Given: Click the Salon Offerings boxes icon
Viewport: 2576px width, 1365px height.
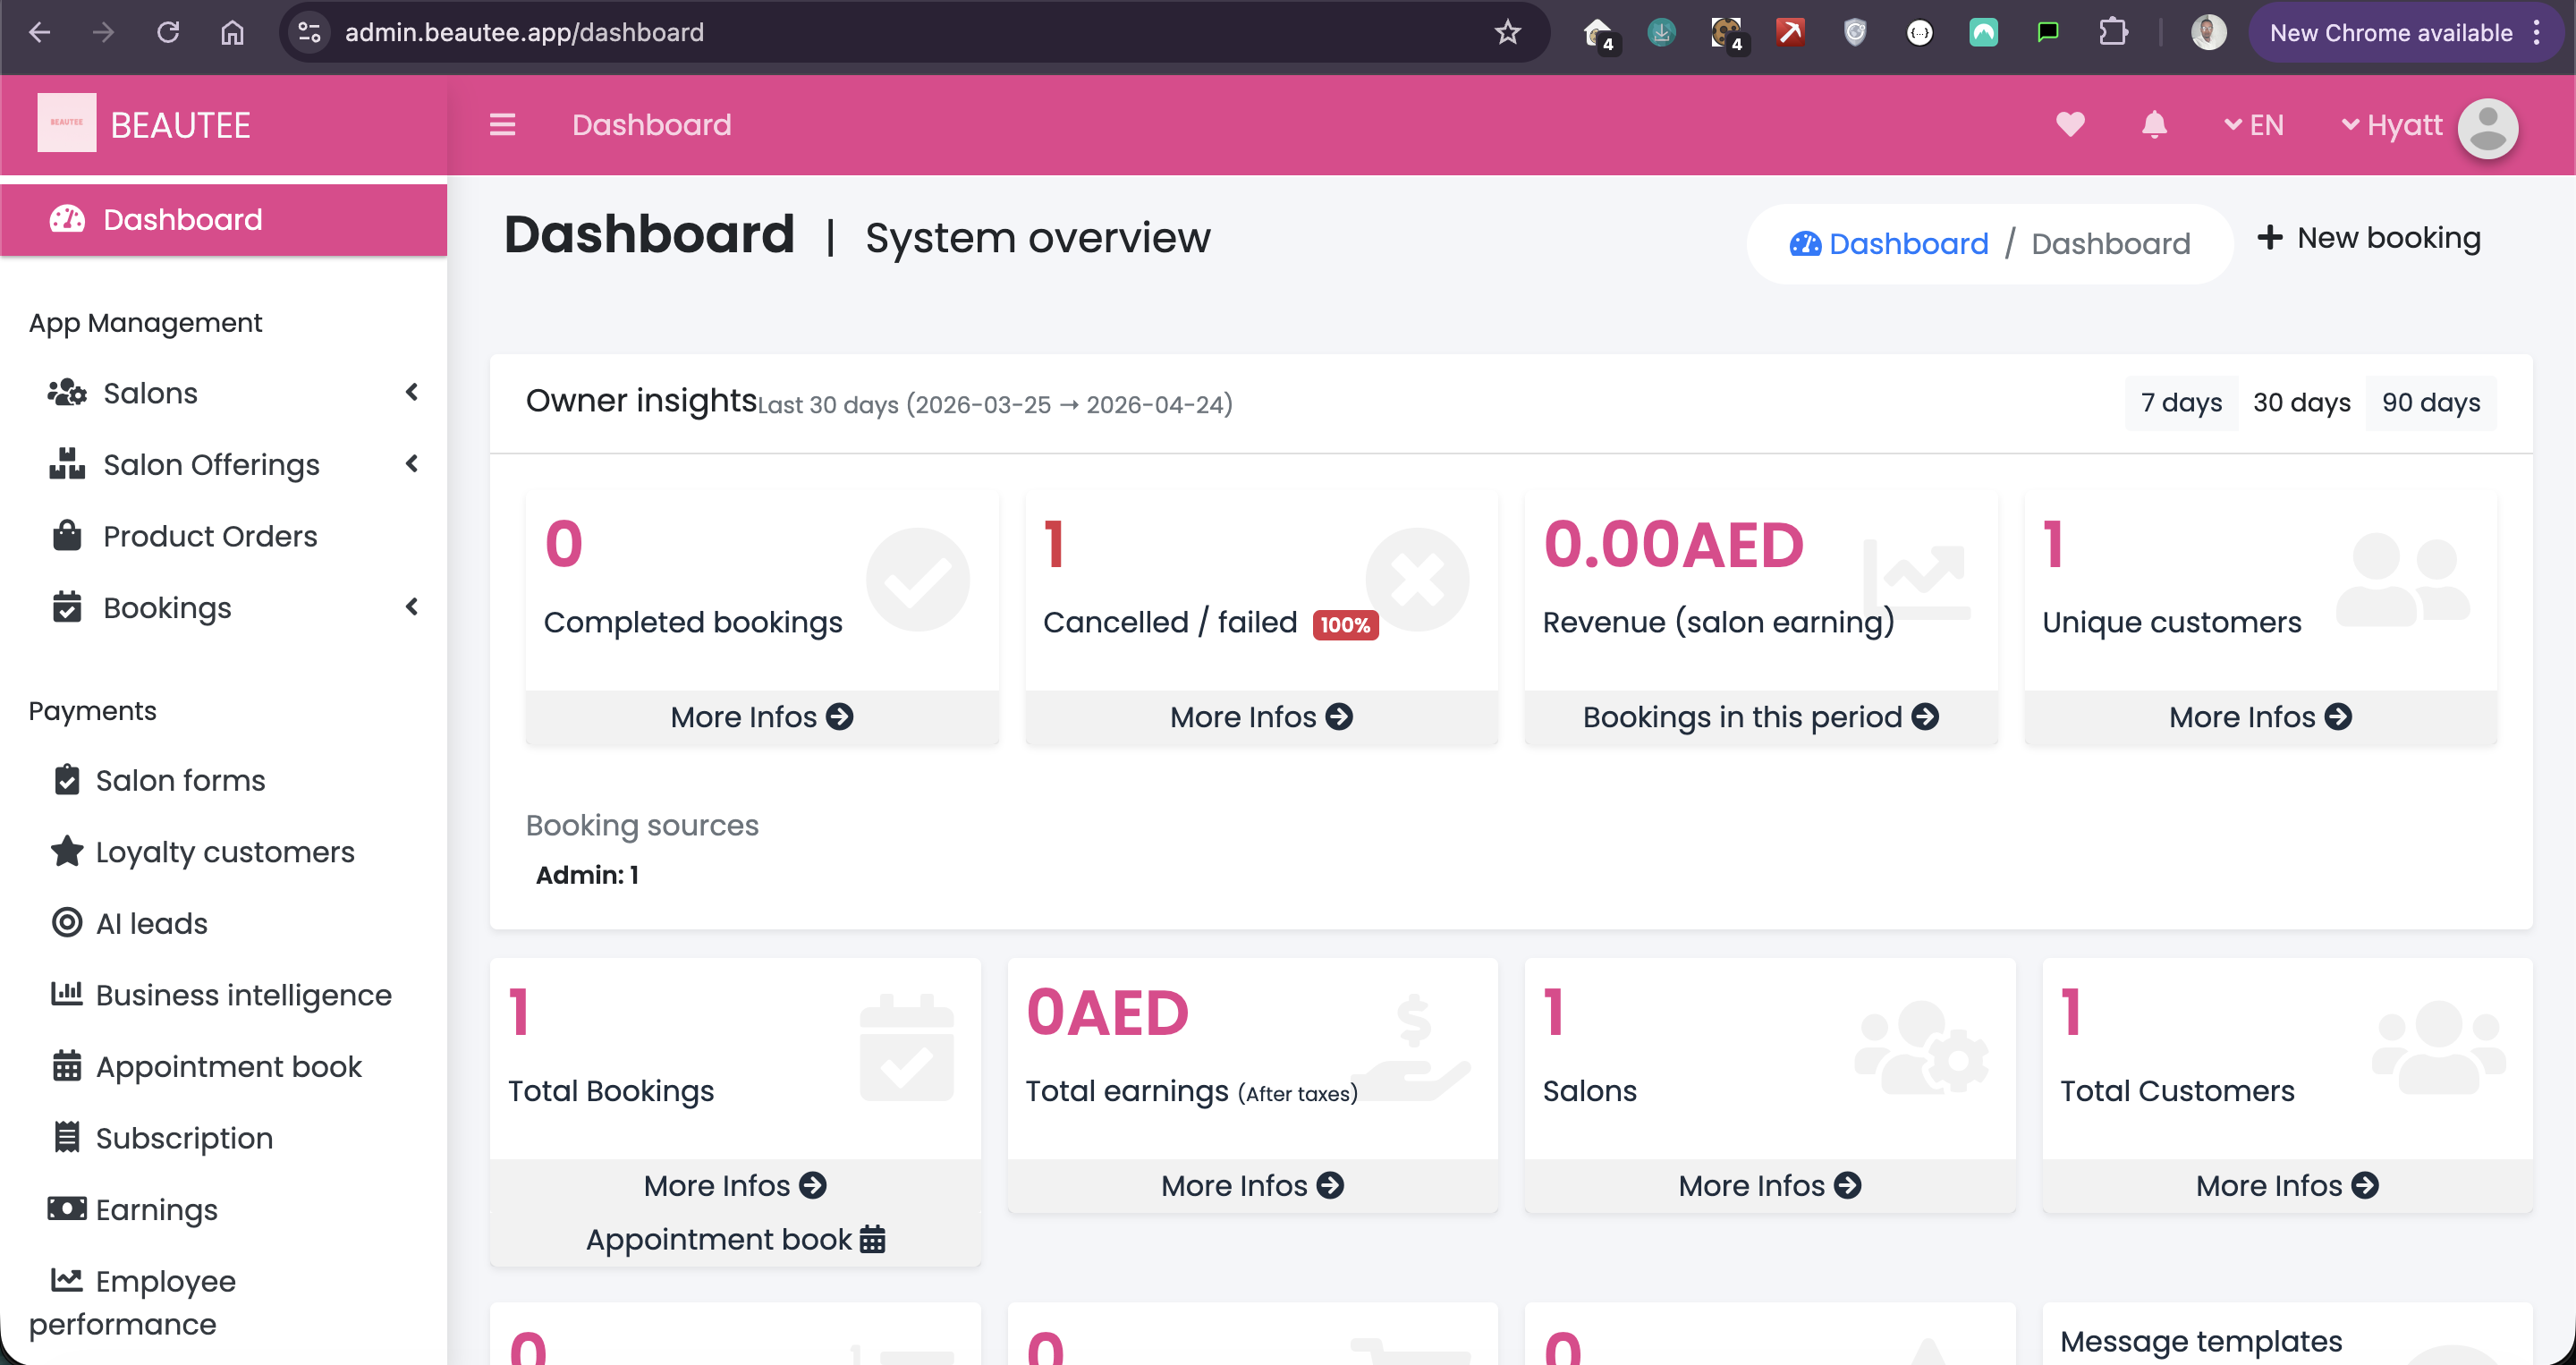Looking at the screenshot, I should (67, 463).
